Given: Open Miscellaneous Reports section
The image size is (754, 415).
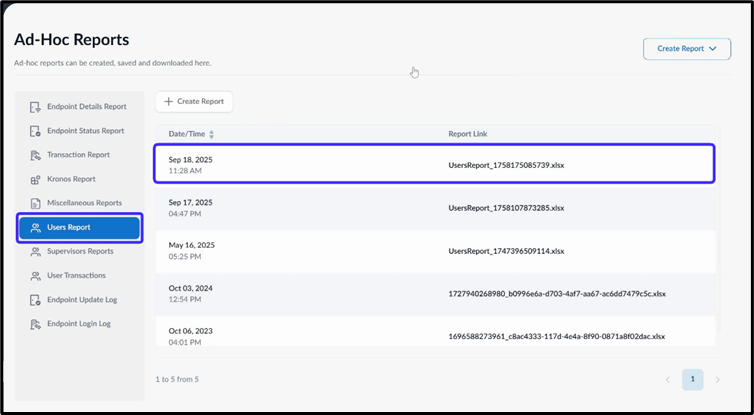Looking at the screenshot, I should point(80,203).
